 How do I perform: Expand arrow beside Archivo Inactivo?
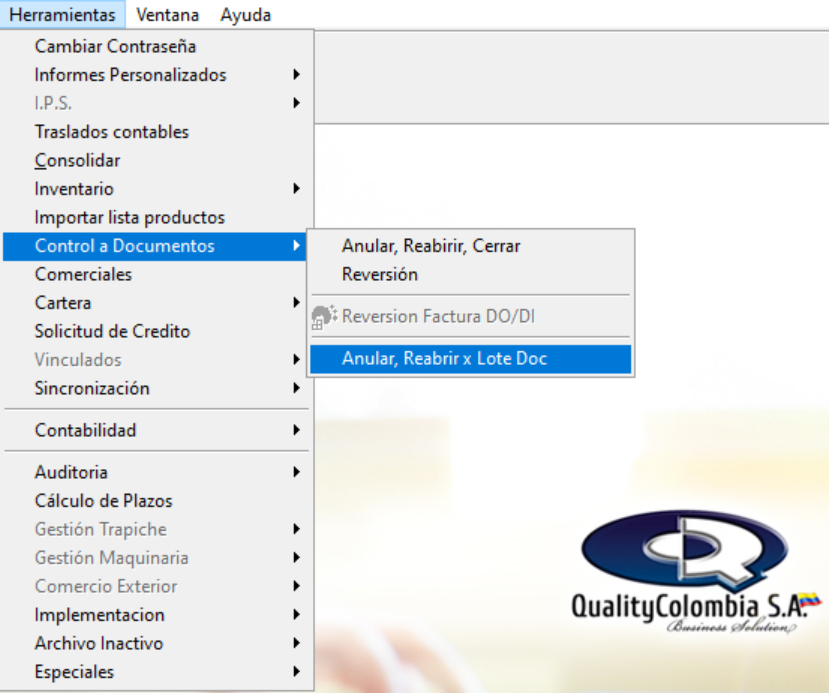296,644
